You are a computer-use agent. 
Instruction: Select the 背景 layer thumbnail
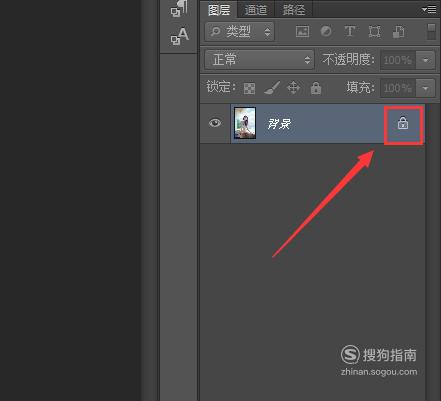click(x=245, y=123)
